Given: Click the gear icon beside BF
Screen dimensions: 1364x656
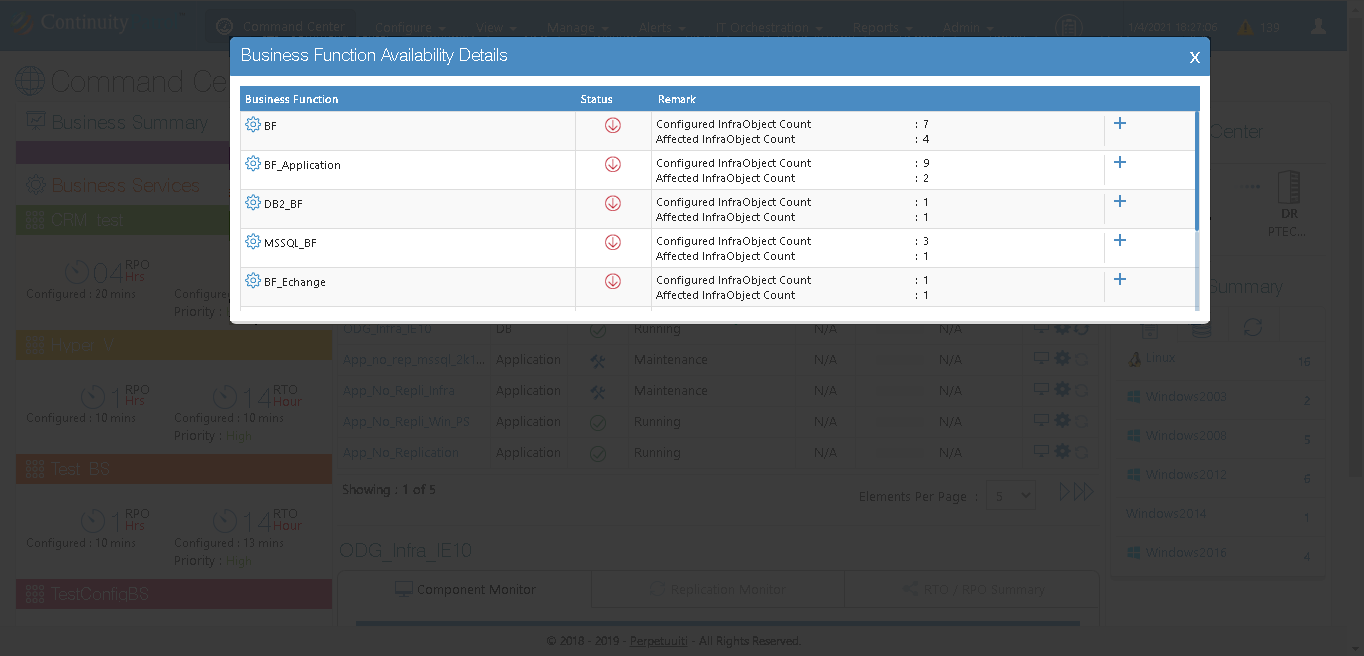Looking at the screenshot, I should (x=253, y=125).
